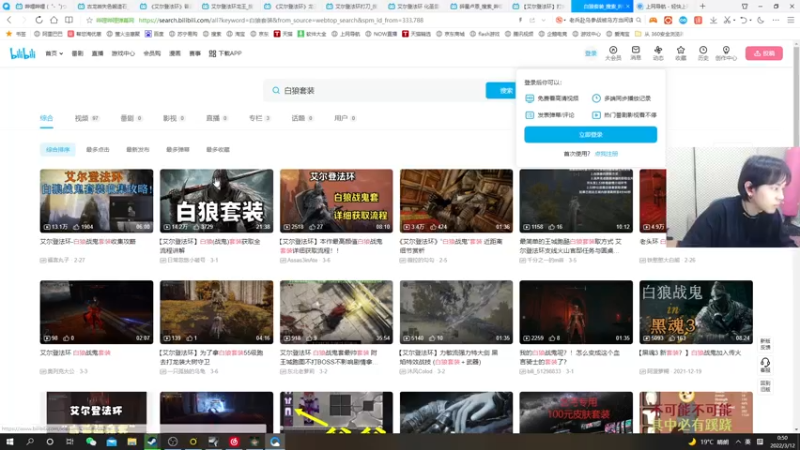
Task: Open the 白狼战鬼 in 黑魂3 thumbnail
Action: coord(696,312)
